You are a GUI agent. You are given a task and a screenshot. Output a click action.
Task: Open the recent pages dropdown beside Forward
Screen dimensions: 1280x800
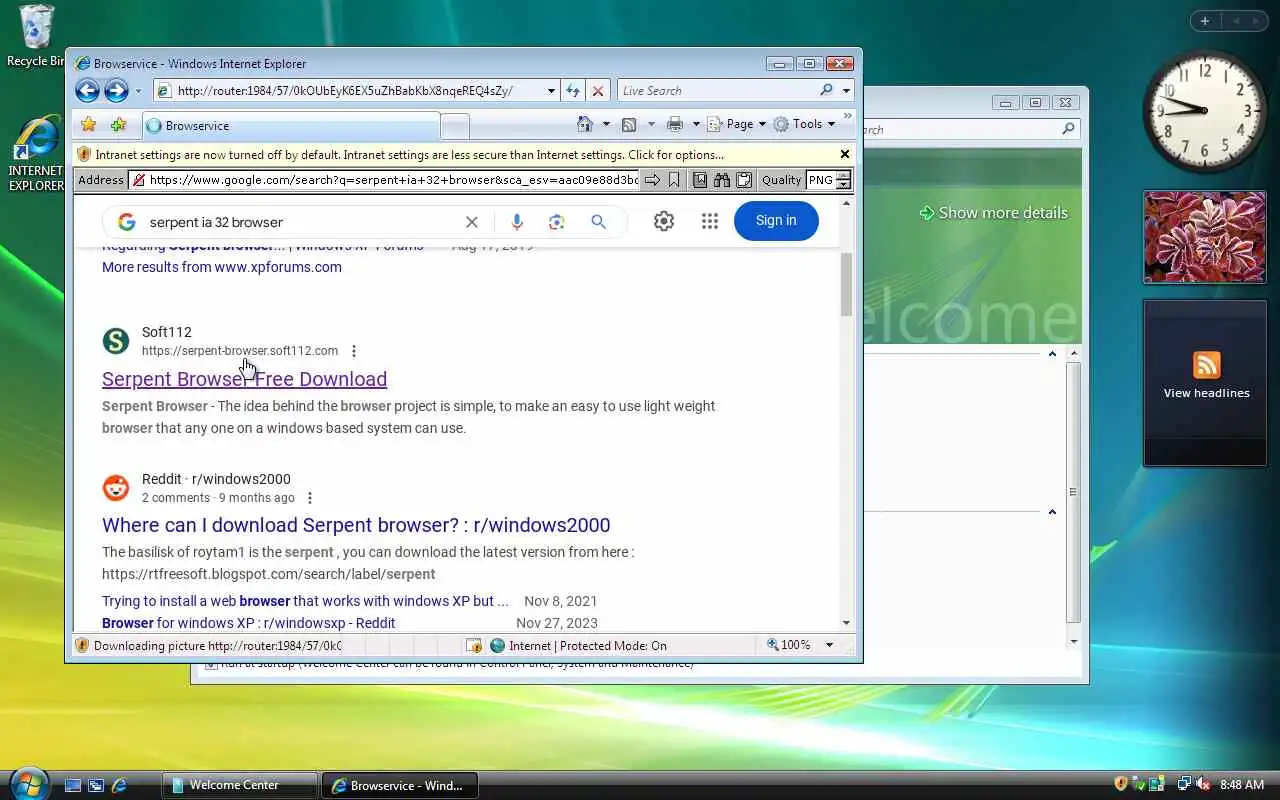click(x=138, y=91)
